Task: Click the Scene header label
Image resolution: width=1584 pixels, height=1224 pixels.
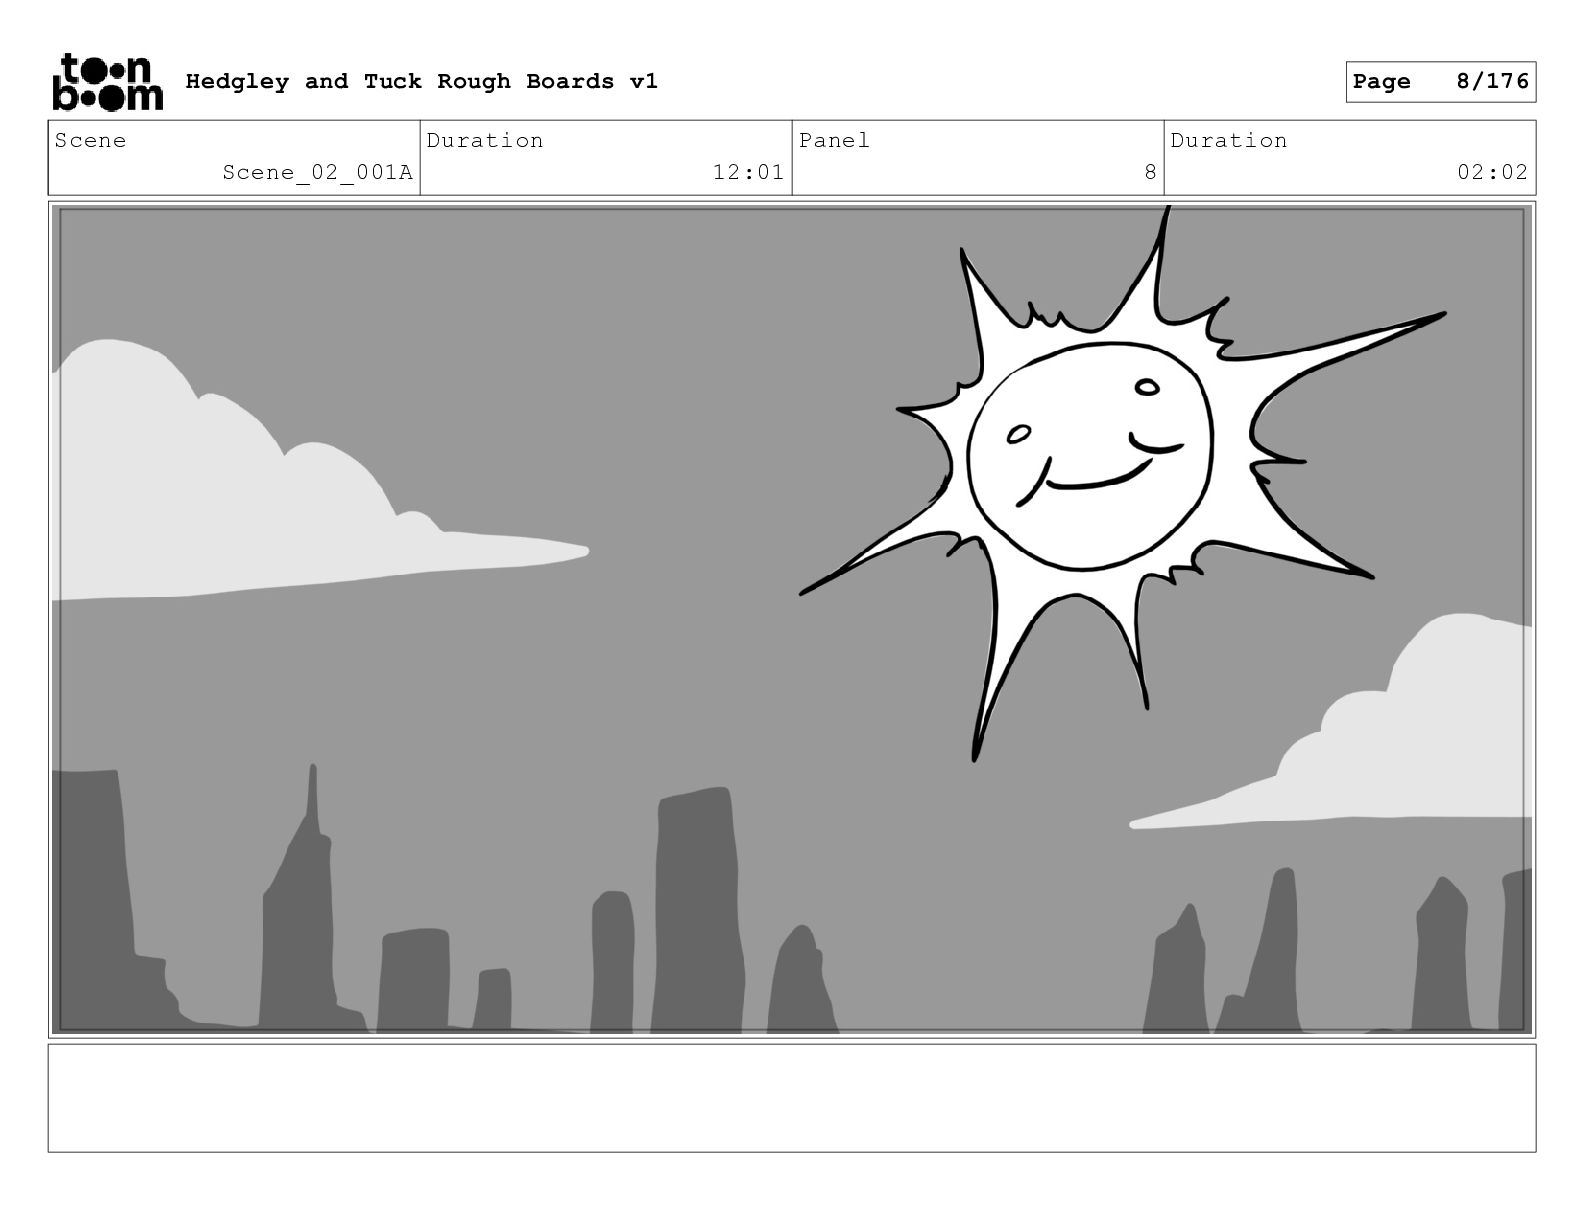Action: pyautogui.click(x=90, y=140)
